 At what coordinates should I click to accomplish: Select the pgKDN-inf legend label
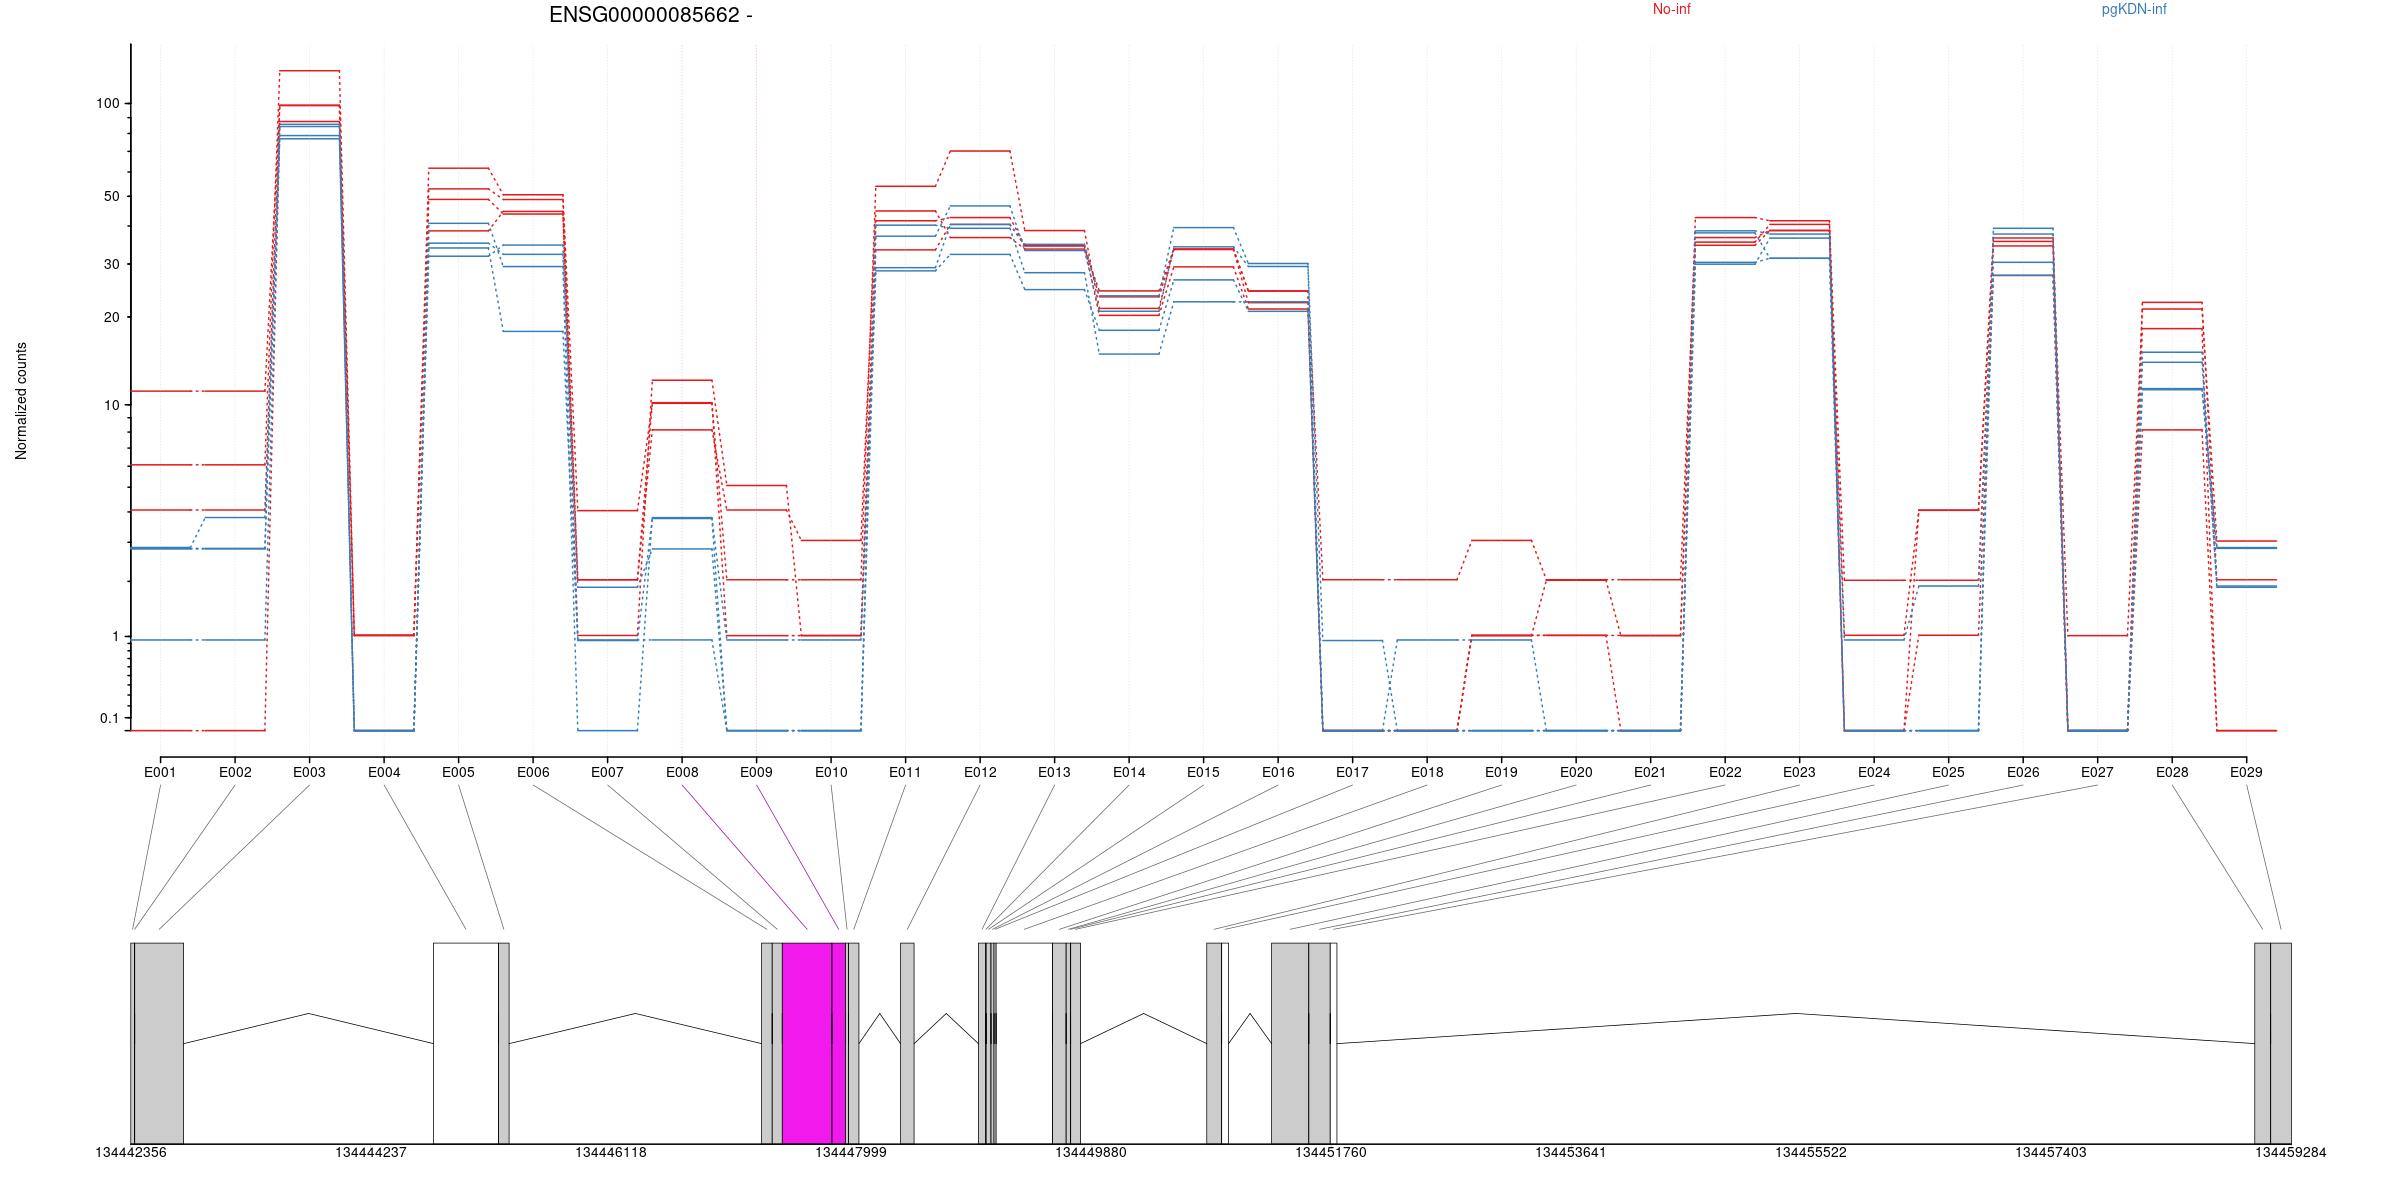(x=2134, y=9)
